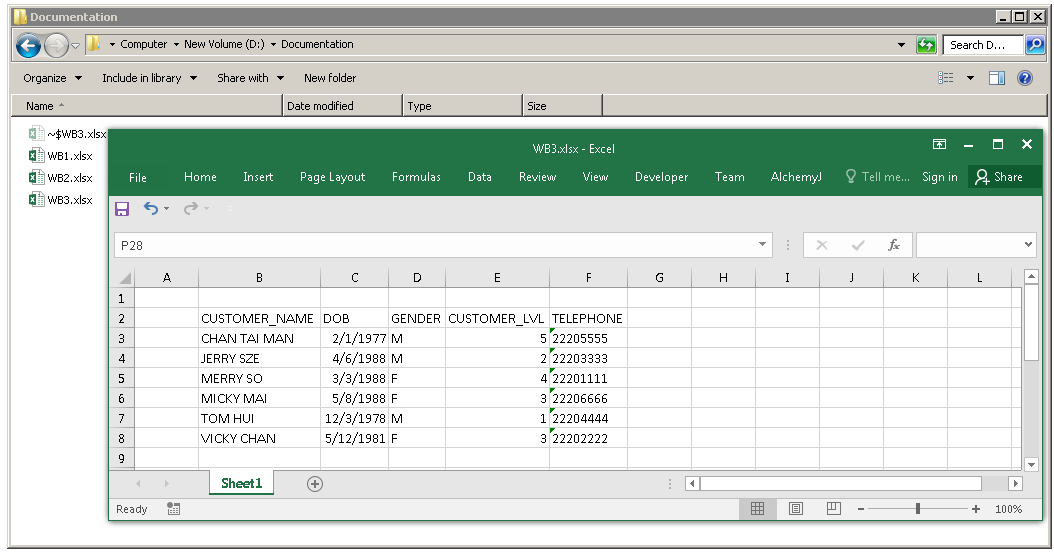
Task: Switch to Page Layout view icon
Action: (795, 509)
